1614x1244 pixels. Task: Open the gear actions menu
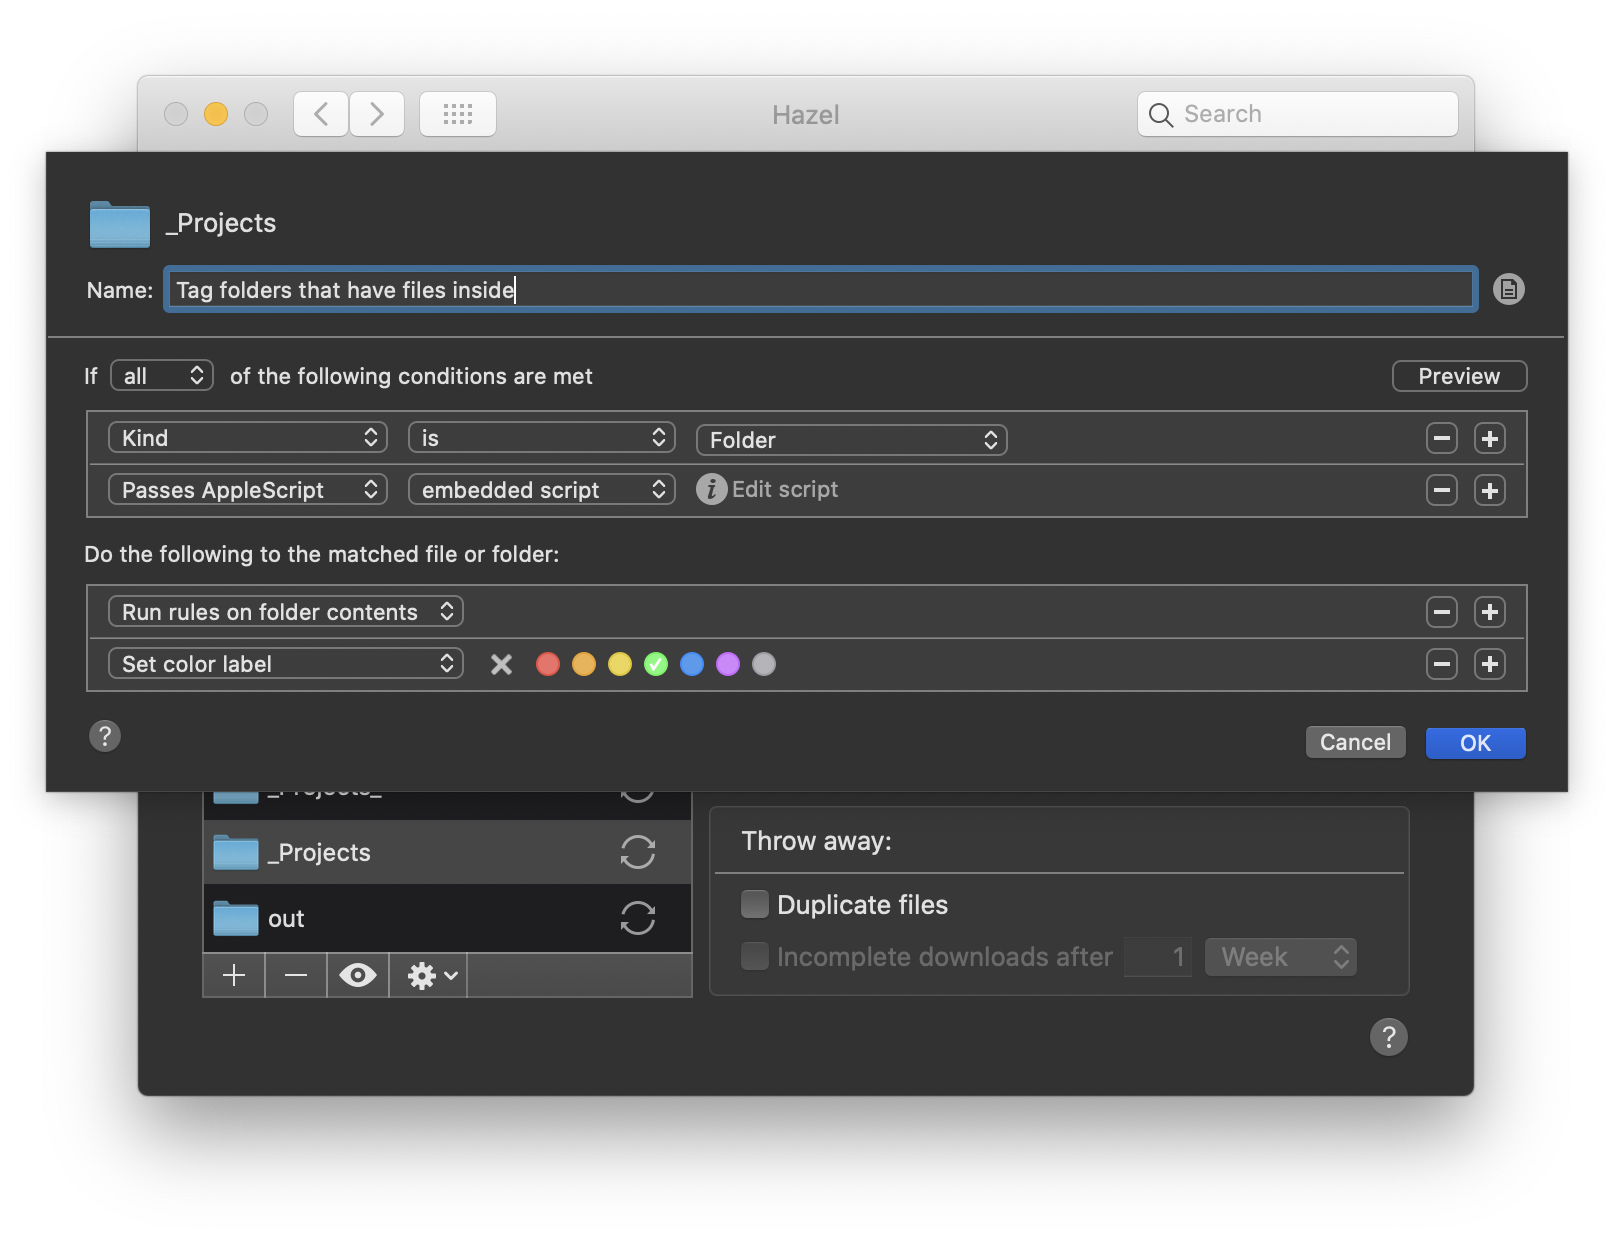tap(428, 975)
